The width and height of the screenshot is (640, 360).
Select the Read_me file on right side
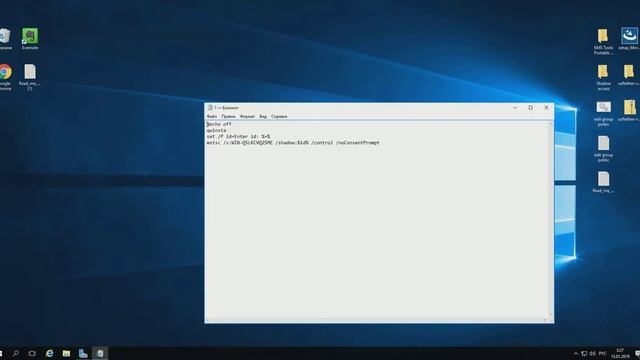click(x=603, y=182)
